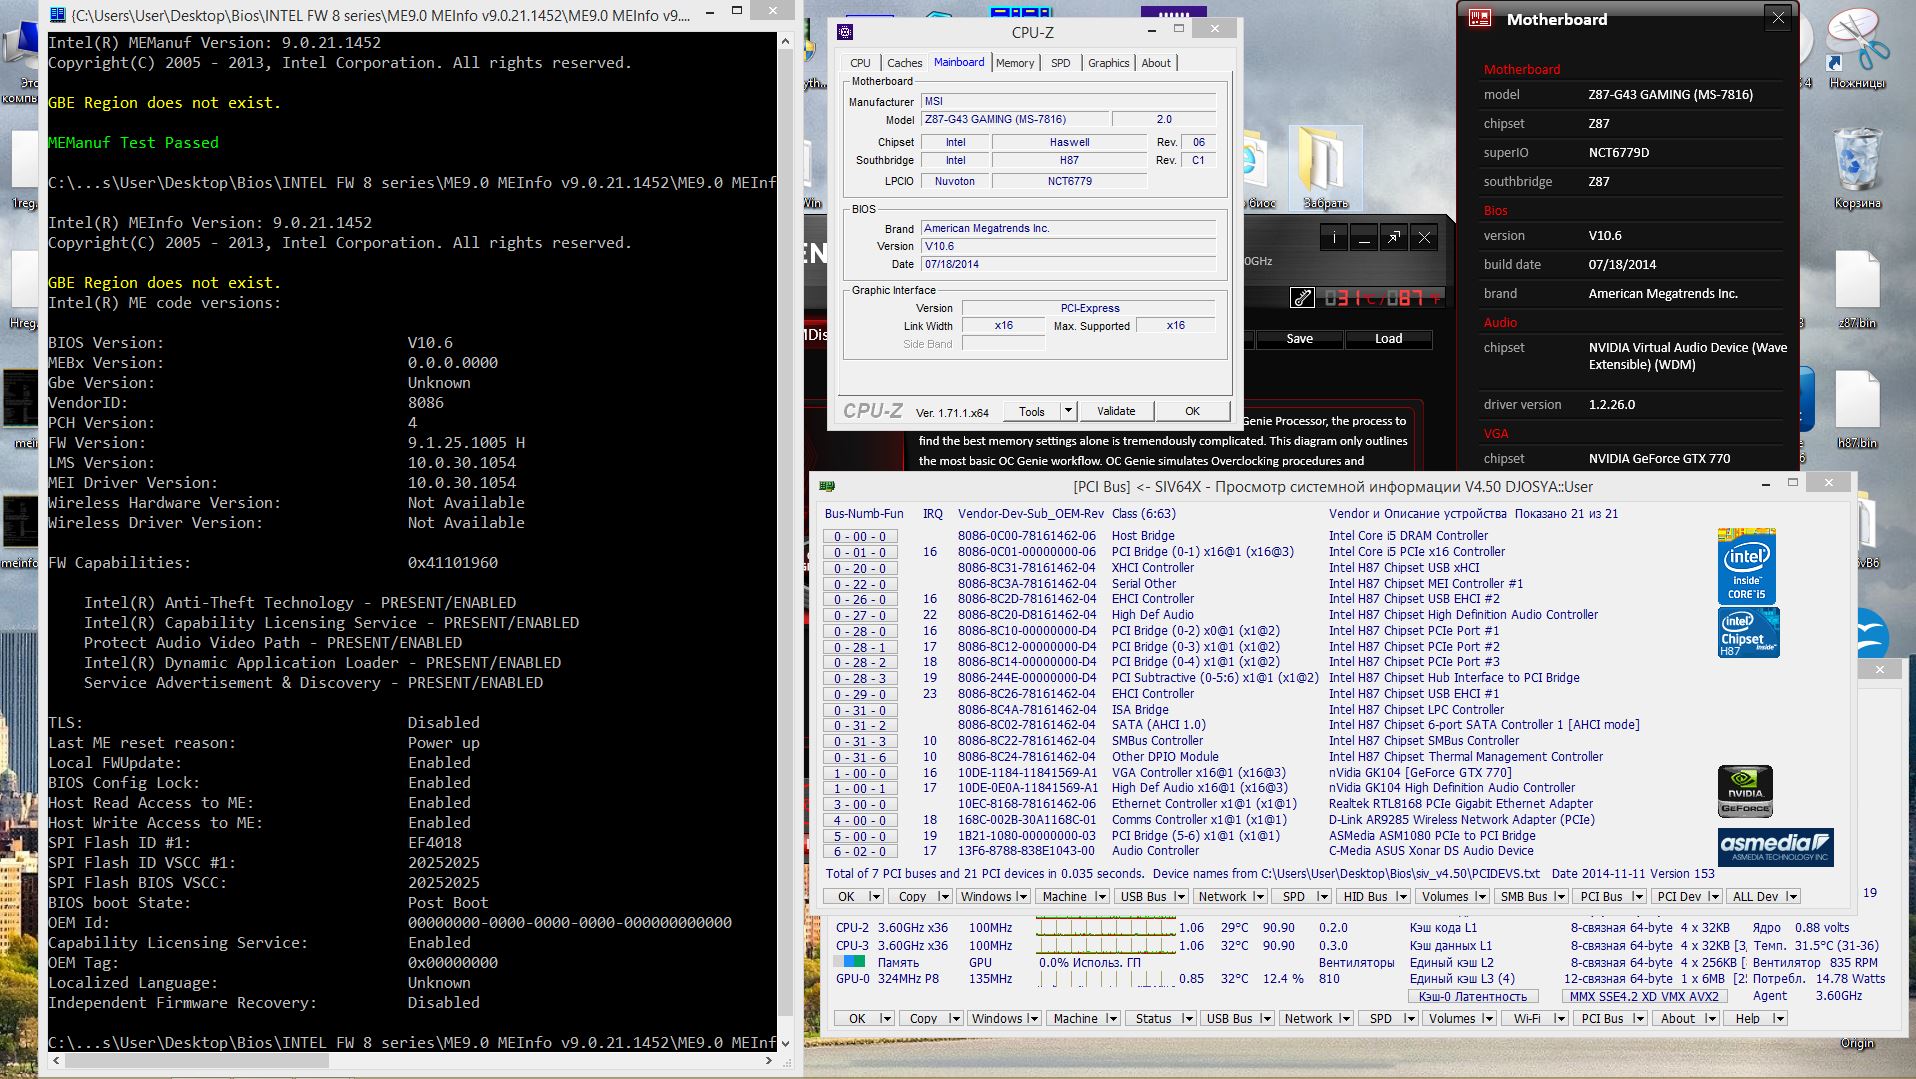The width and height of the screenshot is (1916, 1079).
Task: Click the SMB Bus button in SIV
Action: point(1523,896)
